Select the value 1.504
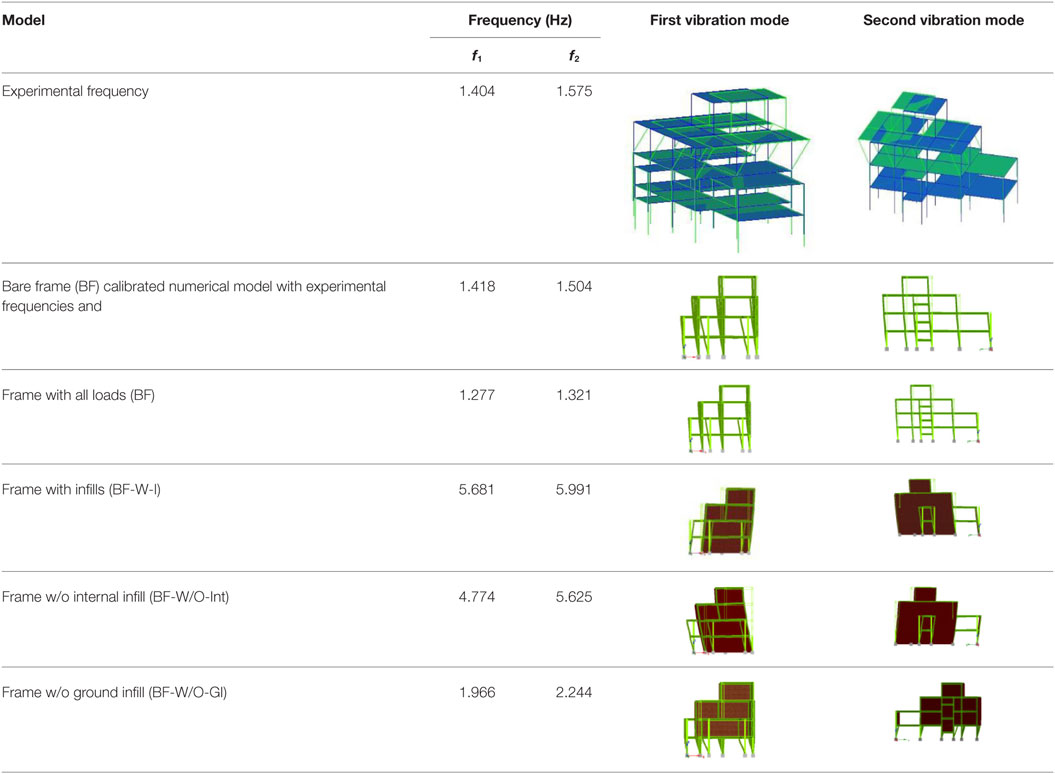The image size is (1055, 774). (x=574, y=287)
